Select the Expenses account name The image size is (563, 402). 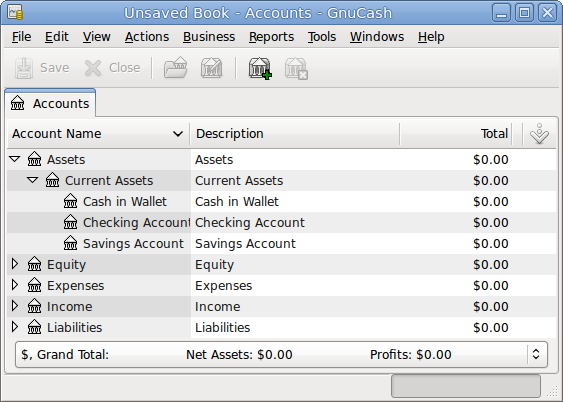coord(75,286)
